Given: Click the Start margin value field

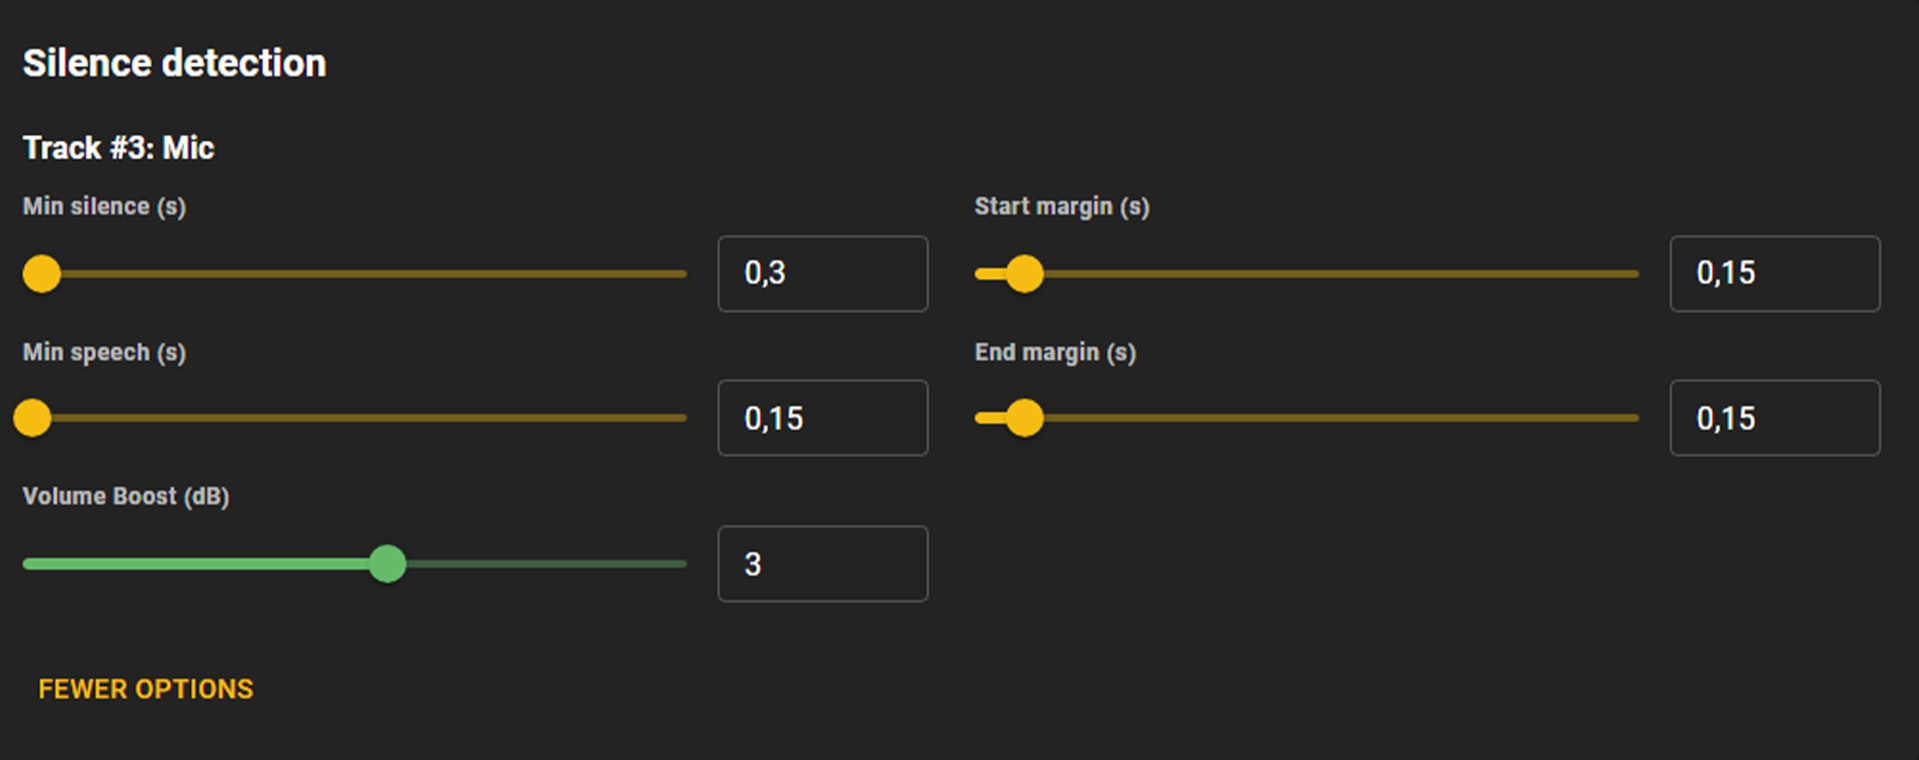Looking at the screenshot, I should [x=1774, y=273].
